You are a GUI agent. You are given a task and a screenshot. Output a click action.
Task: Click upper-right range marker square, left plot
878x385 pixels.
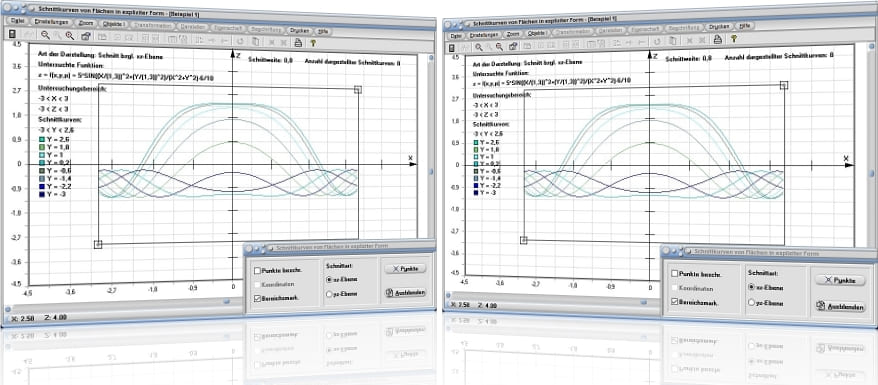click(358, 90)
